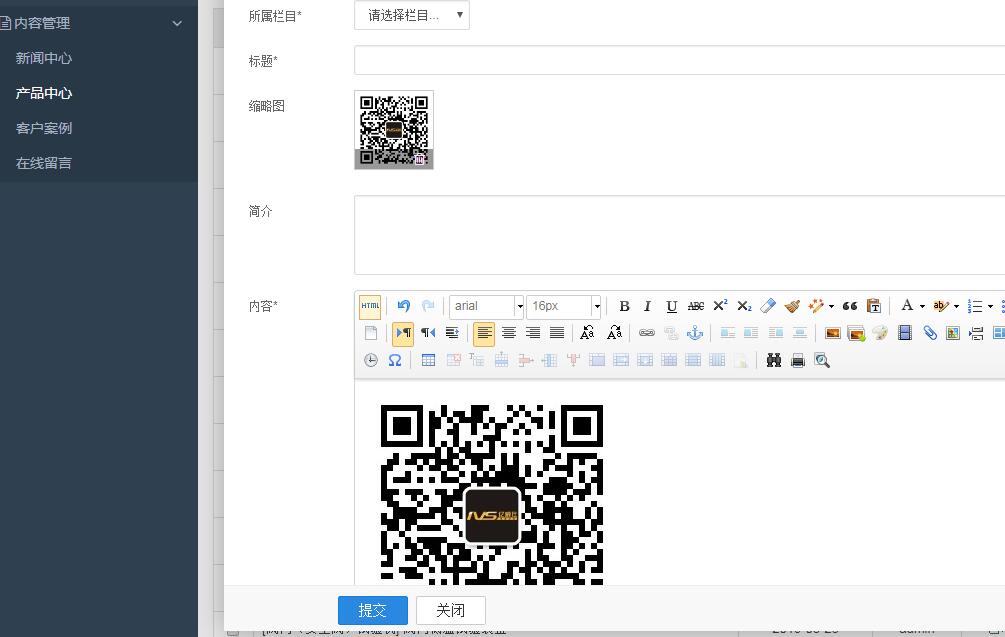
Task: Expand the font color palette arrow
Action: (922, 306)
